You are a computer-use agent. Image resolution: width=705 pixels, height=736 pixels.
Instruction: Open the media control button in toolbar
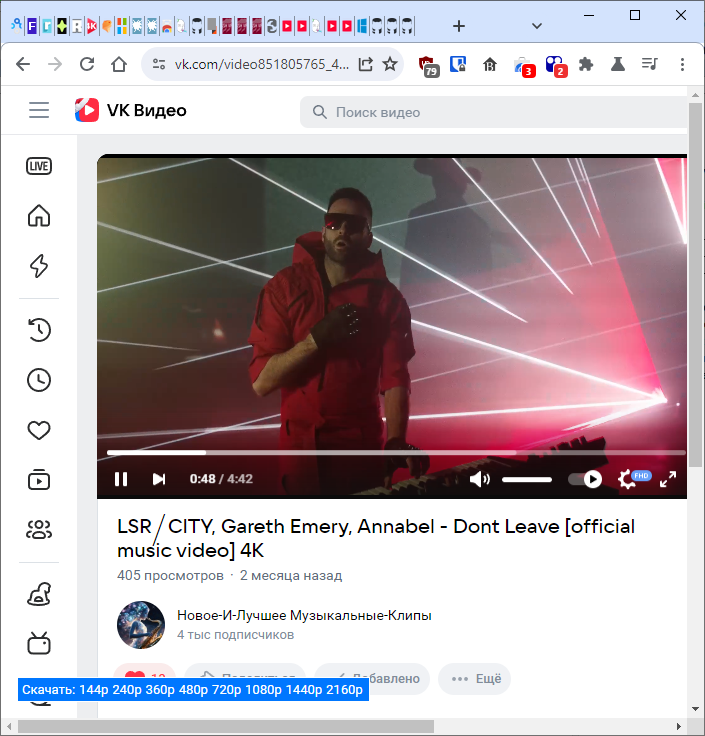[650, 64]
